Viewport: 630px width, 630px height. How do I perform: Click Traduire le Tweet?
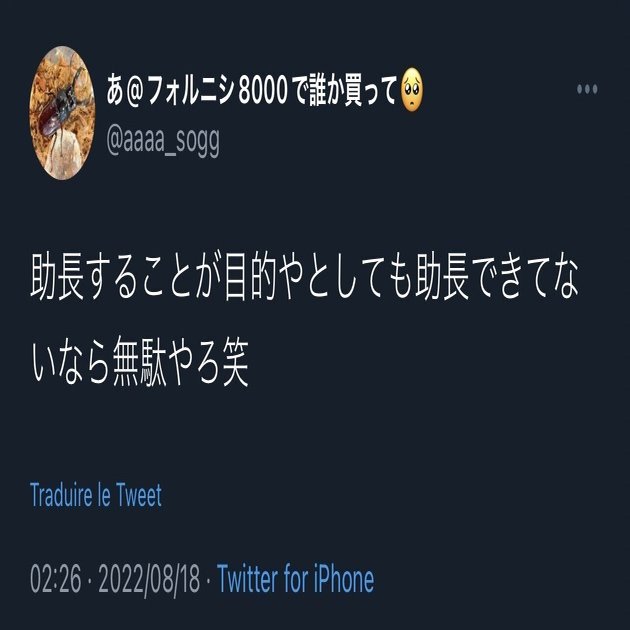(96, 495)
